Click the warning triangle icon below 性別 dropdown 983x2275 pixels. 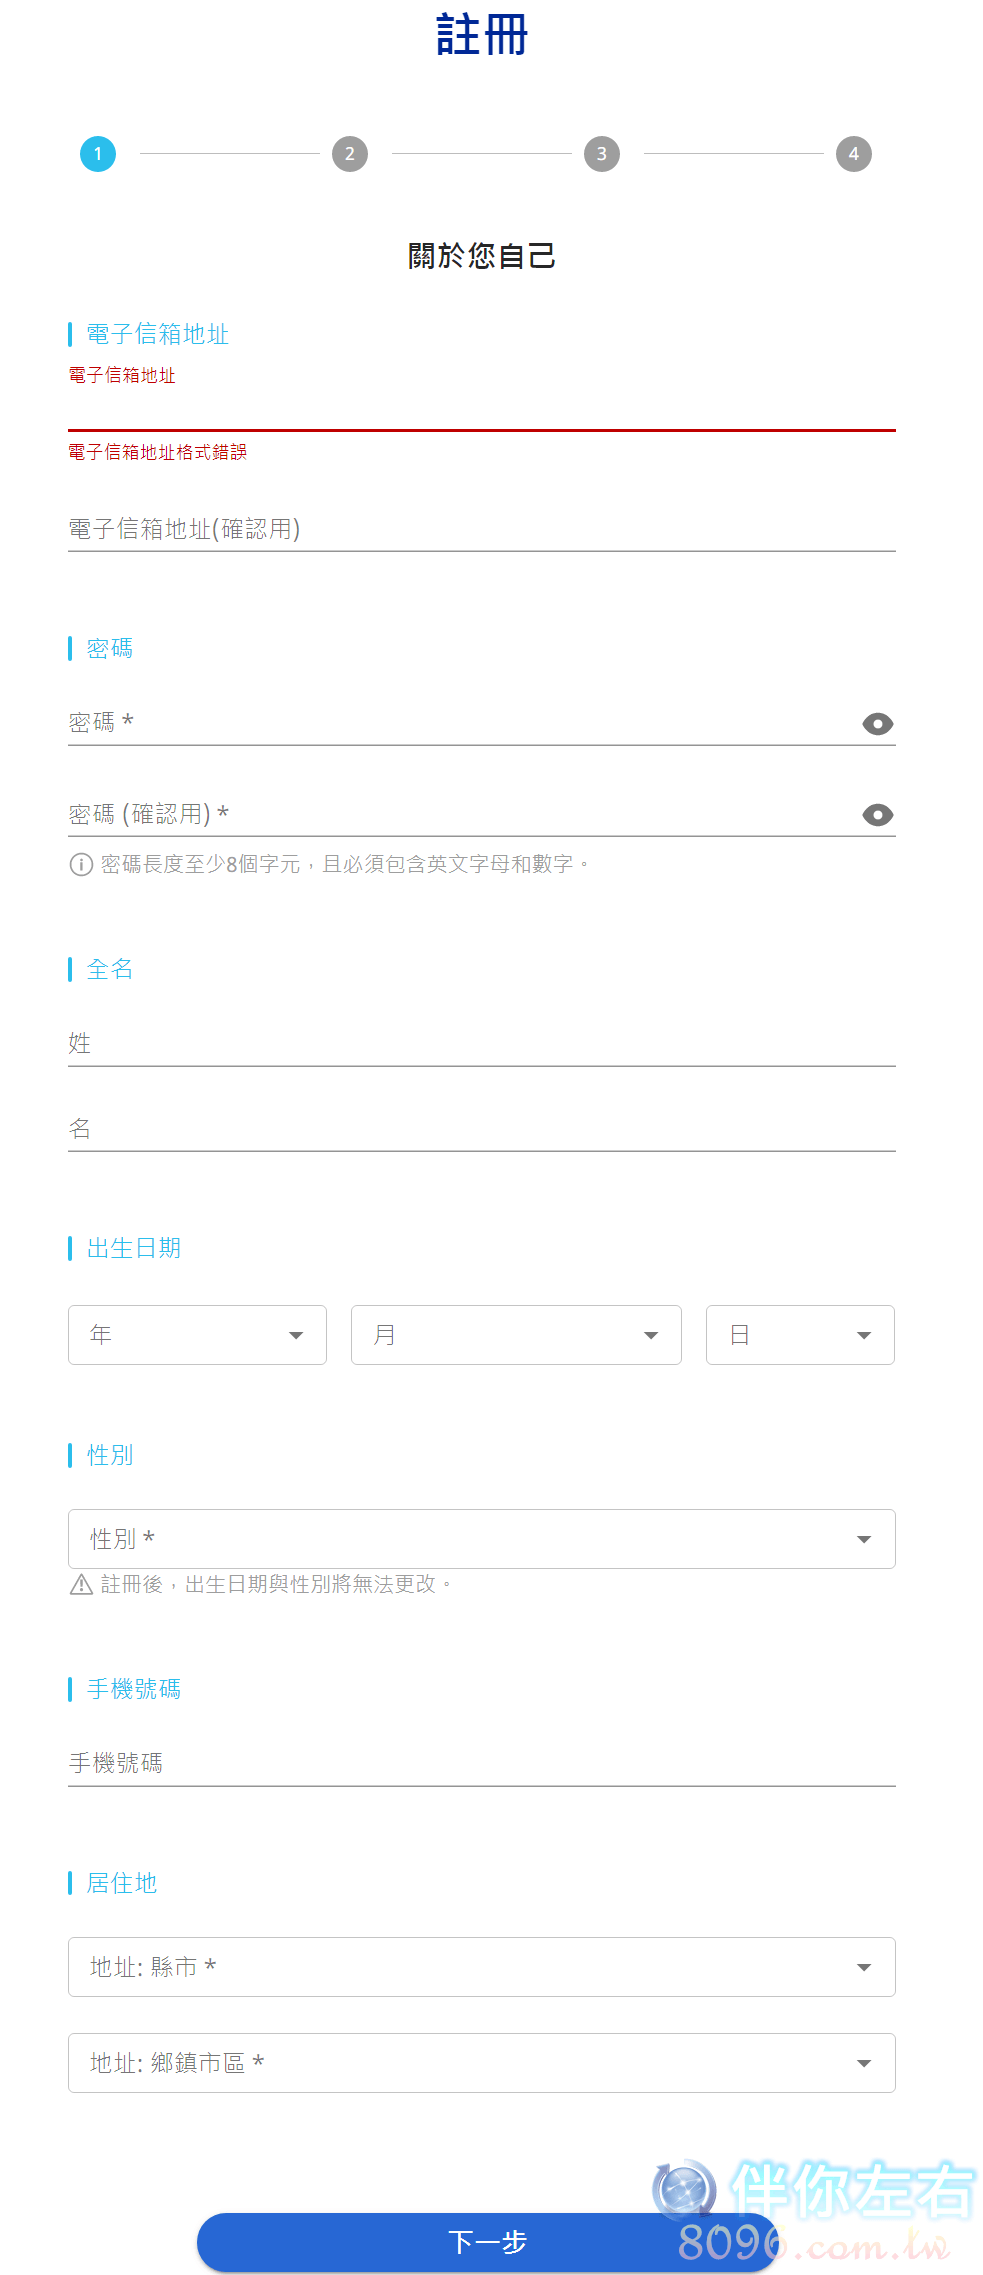(81, 1584)
